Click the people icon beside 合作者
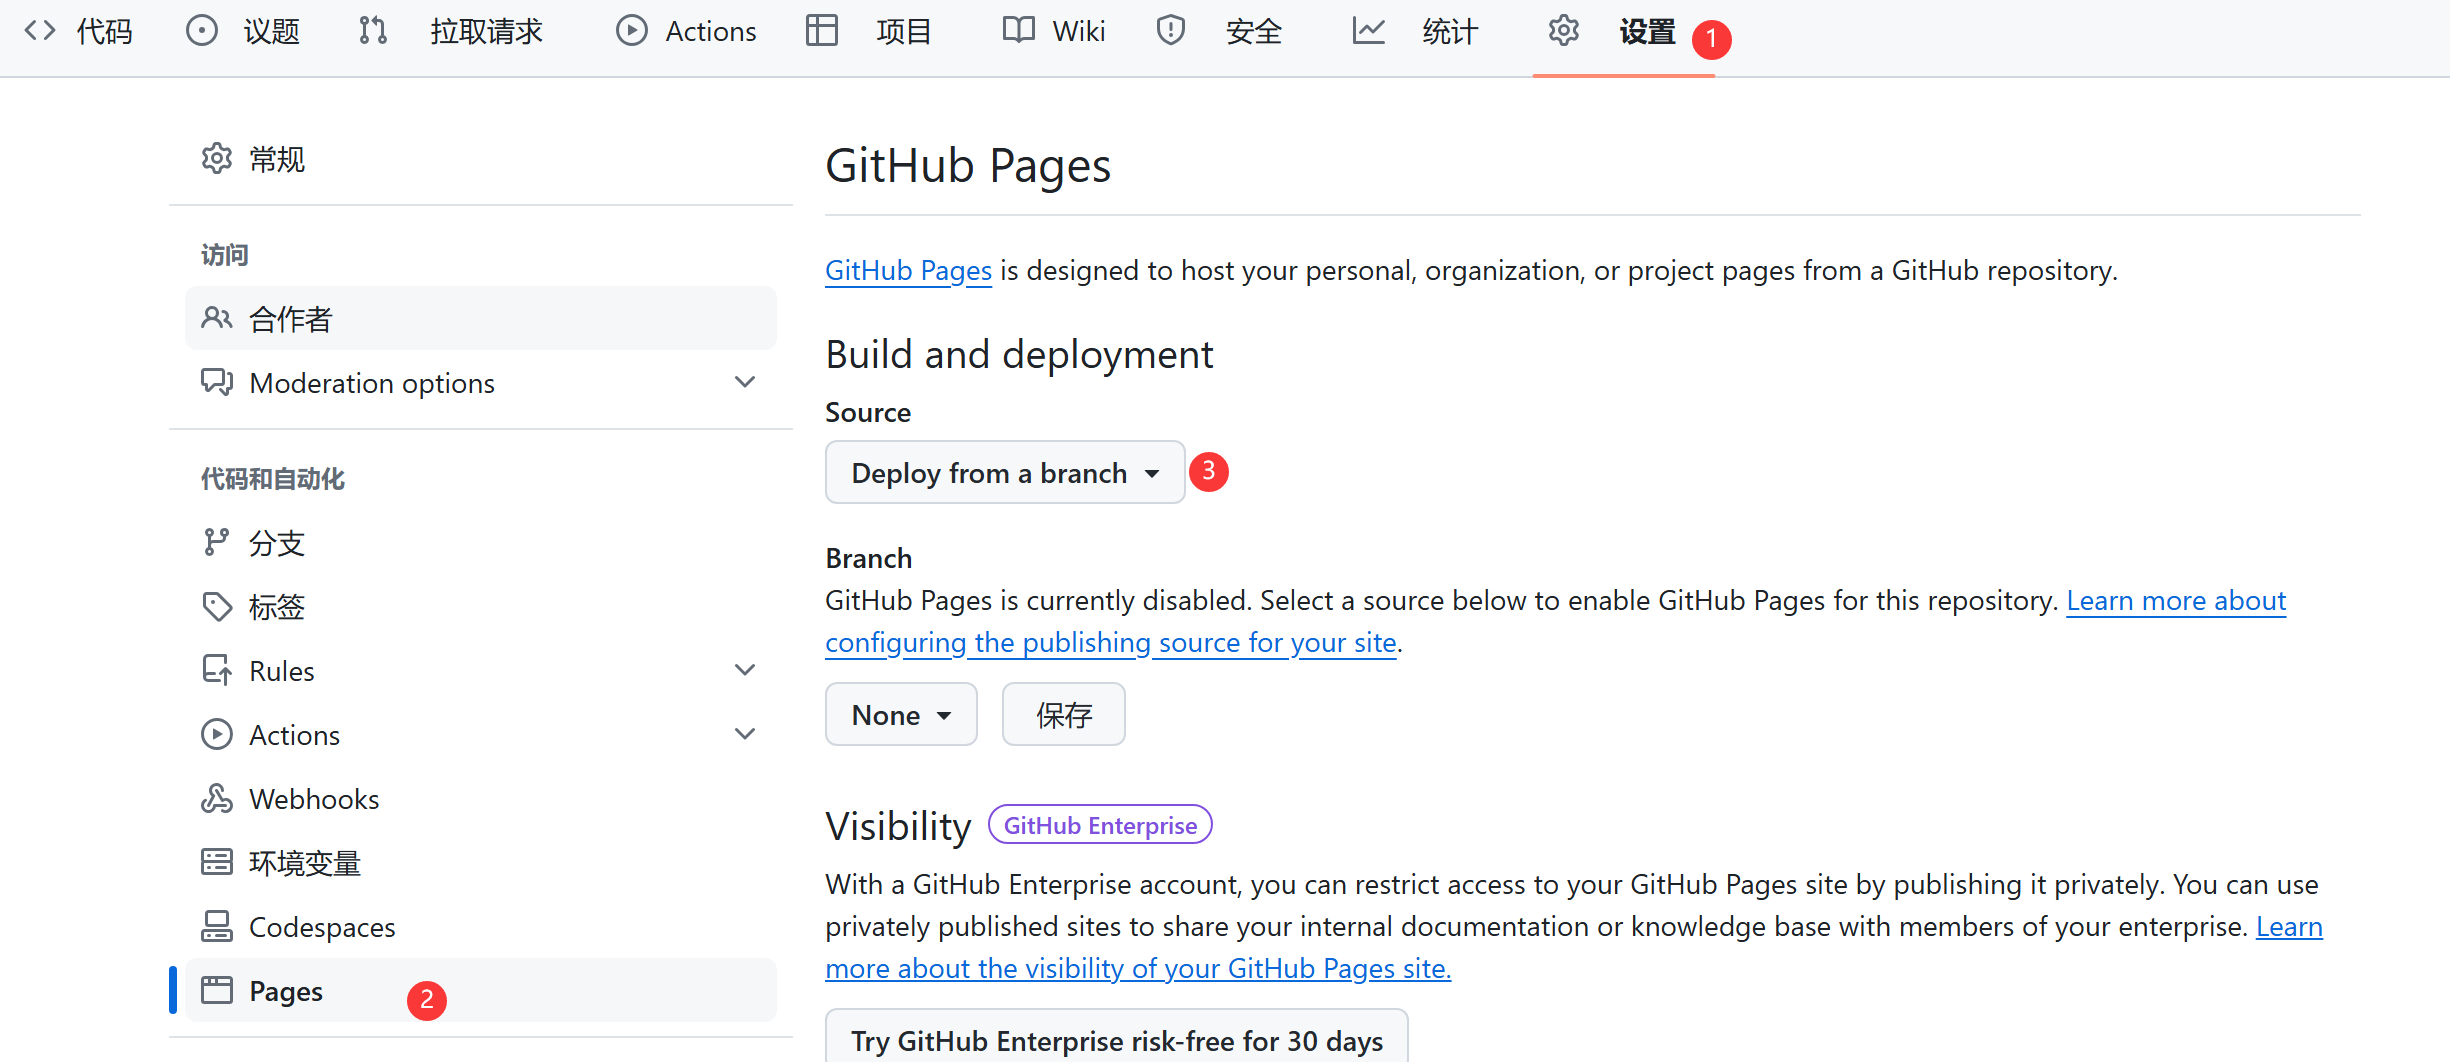 pos(217,318)
